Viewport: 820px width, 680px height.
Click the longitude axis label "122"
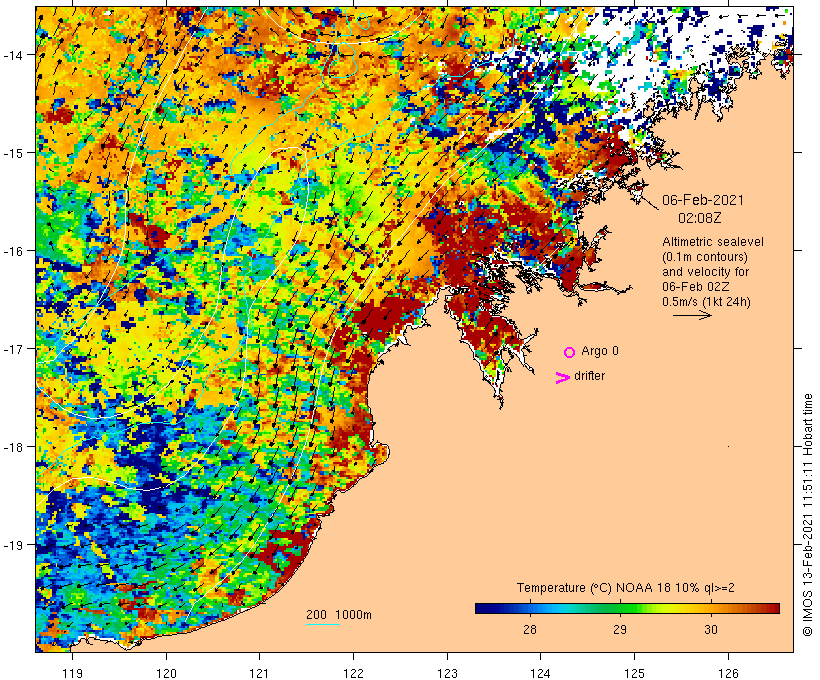[x=353, y=673]
